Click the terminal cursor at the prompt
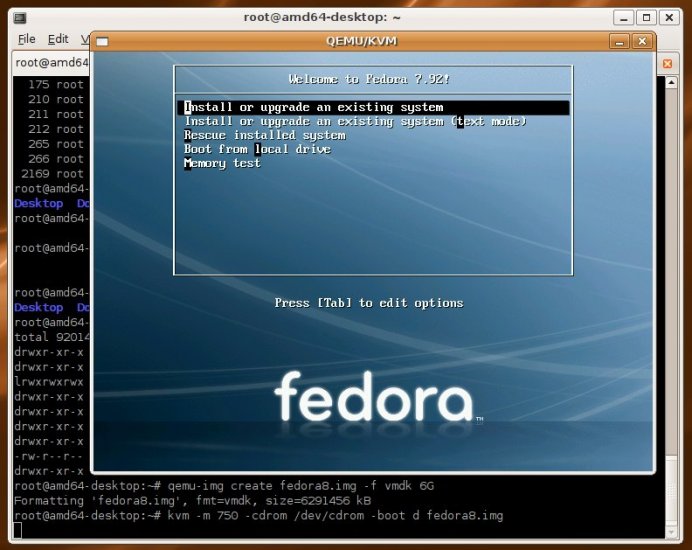Viewport: 692px width, 550px height. click(x=18, y=530)
